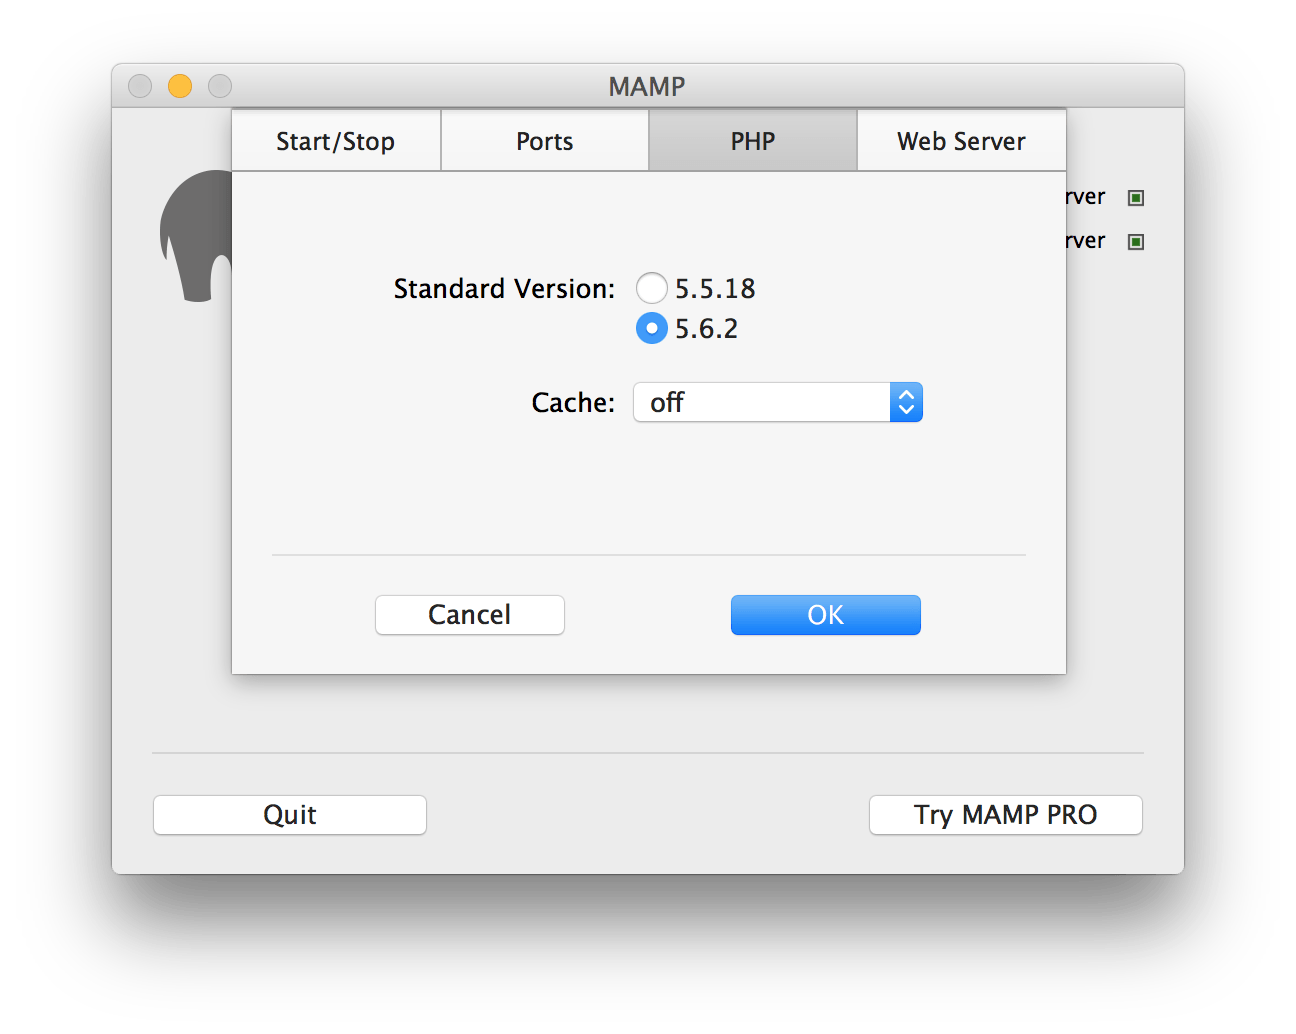Click Try MAMP PRO button
The image size is (1296, 1034).
[1006, 815]
